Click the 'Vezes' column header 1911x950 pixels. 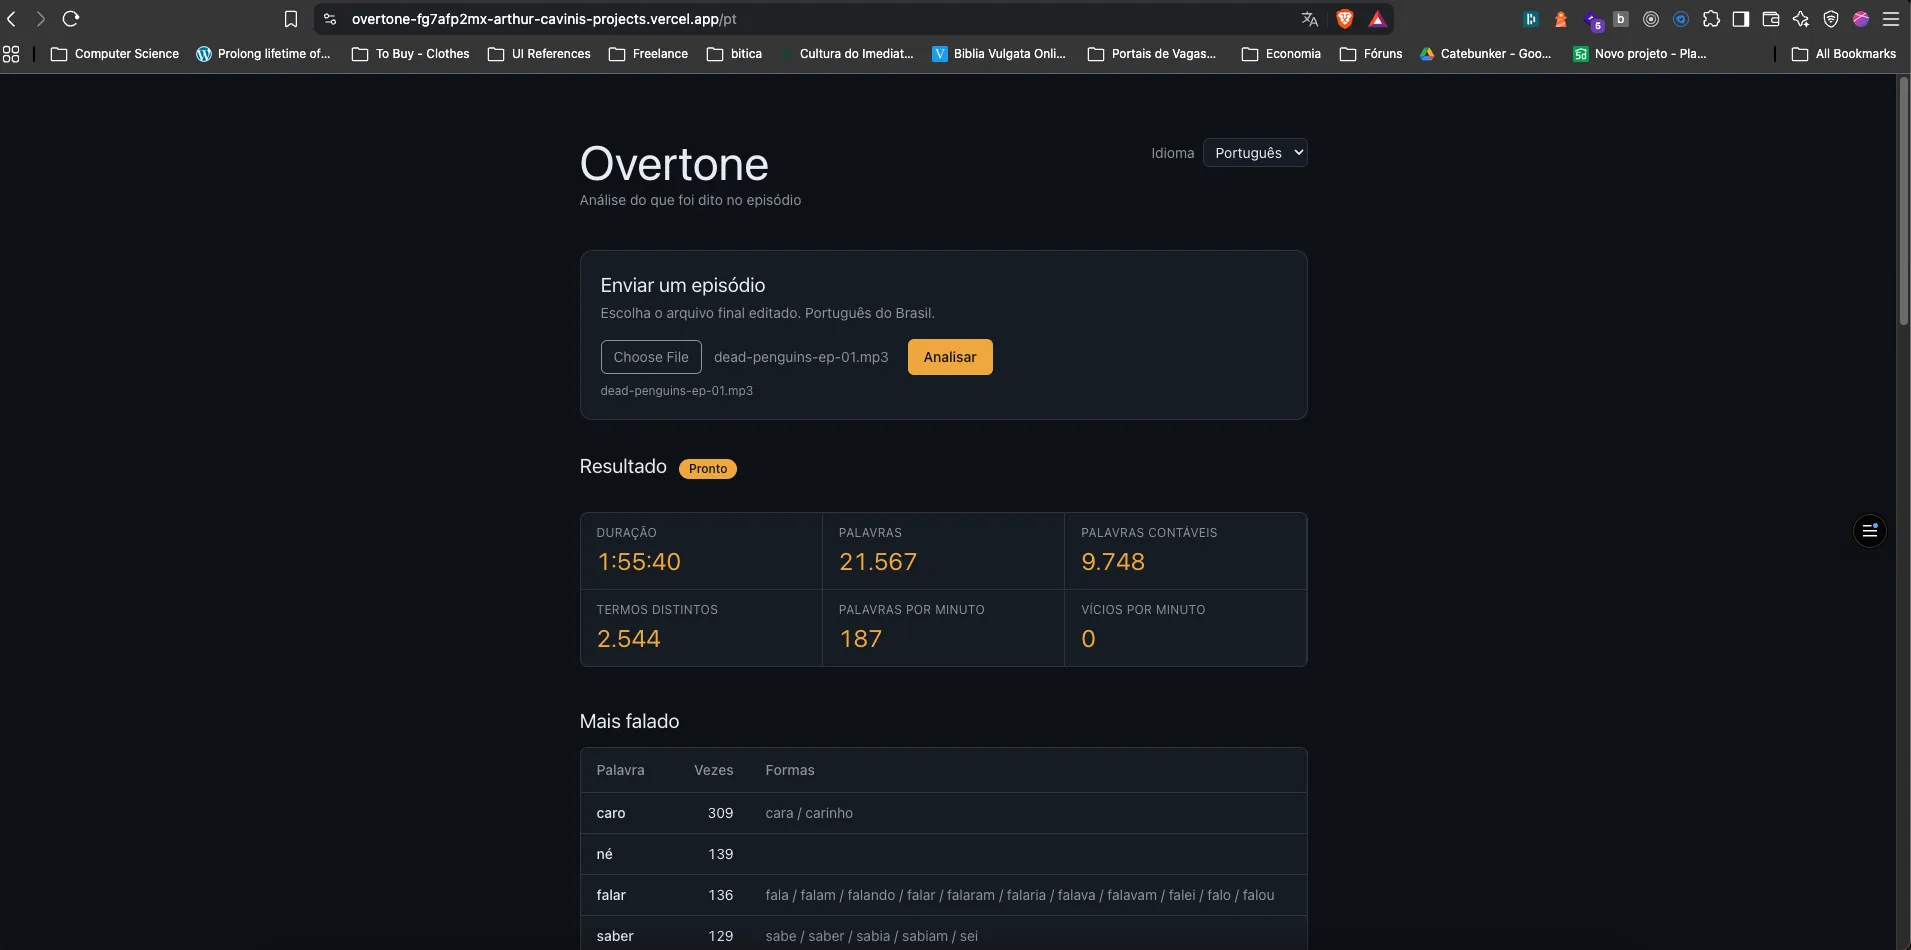714,770
